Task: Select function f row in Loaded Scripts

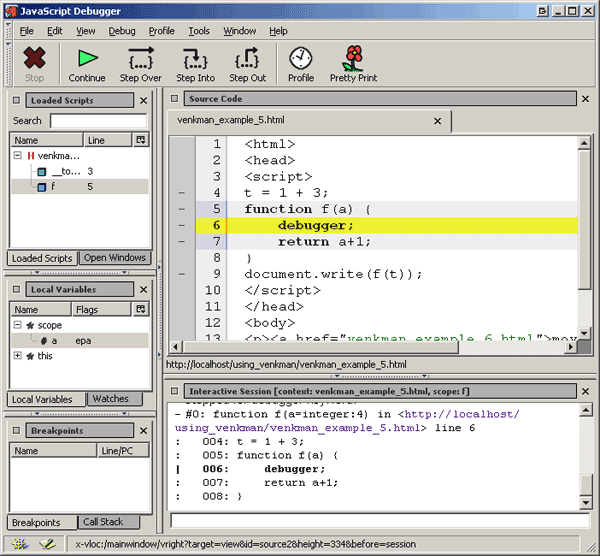Action: click(x=79, y=186)
